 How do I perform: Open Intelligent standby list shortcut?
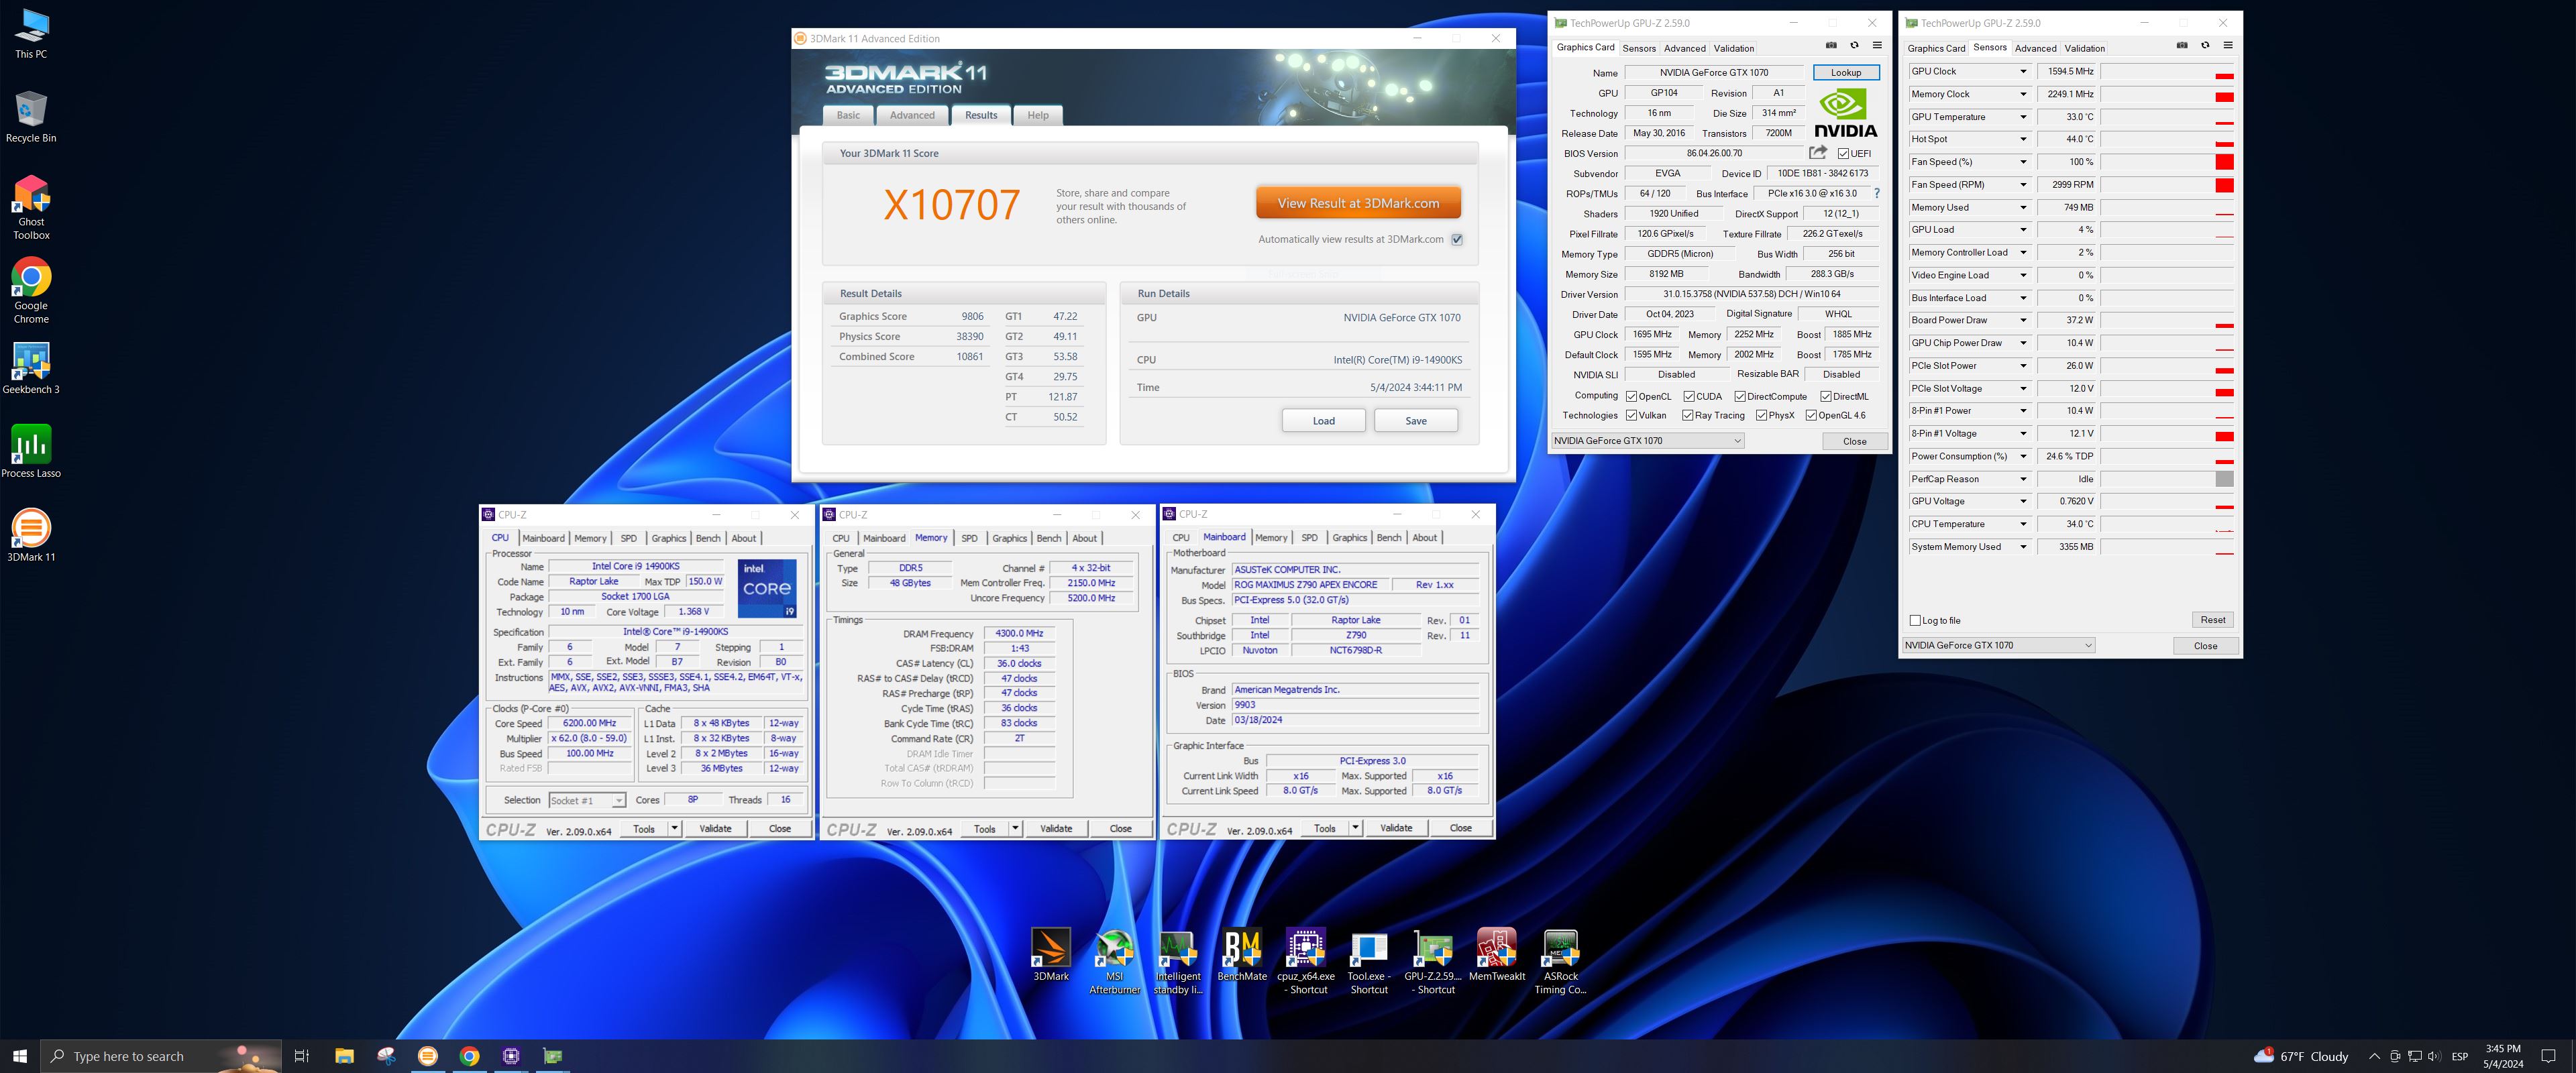[x=1177, y=961]
